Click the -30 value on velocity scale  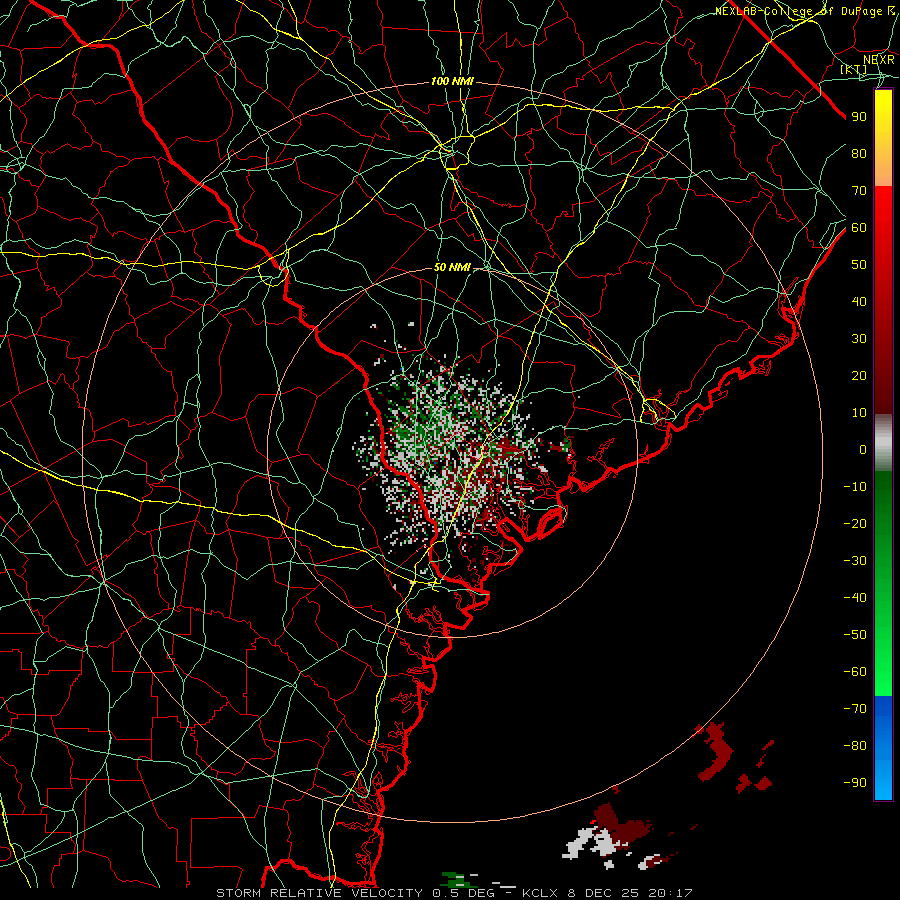855,561
